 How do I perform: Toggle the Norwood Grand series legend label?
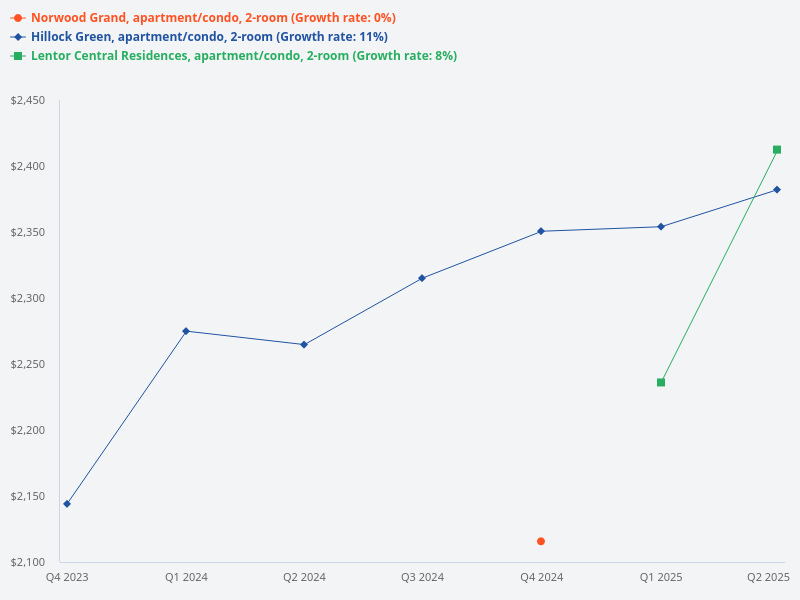point(213,18)
